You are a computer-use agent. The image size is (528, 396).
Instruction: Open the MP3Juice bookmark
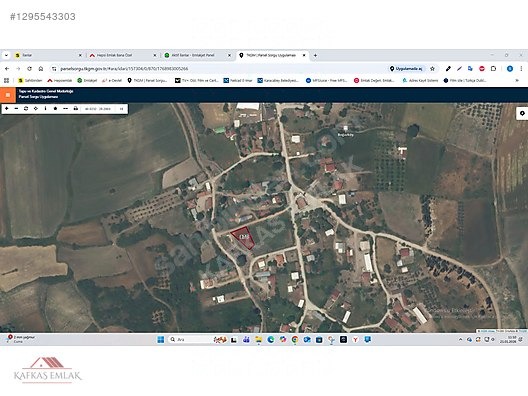(x=326, y=80)
